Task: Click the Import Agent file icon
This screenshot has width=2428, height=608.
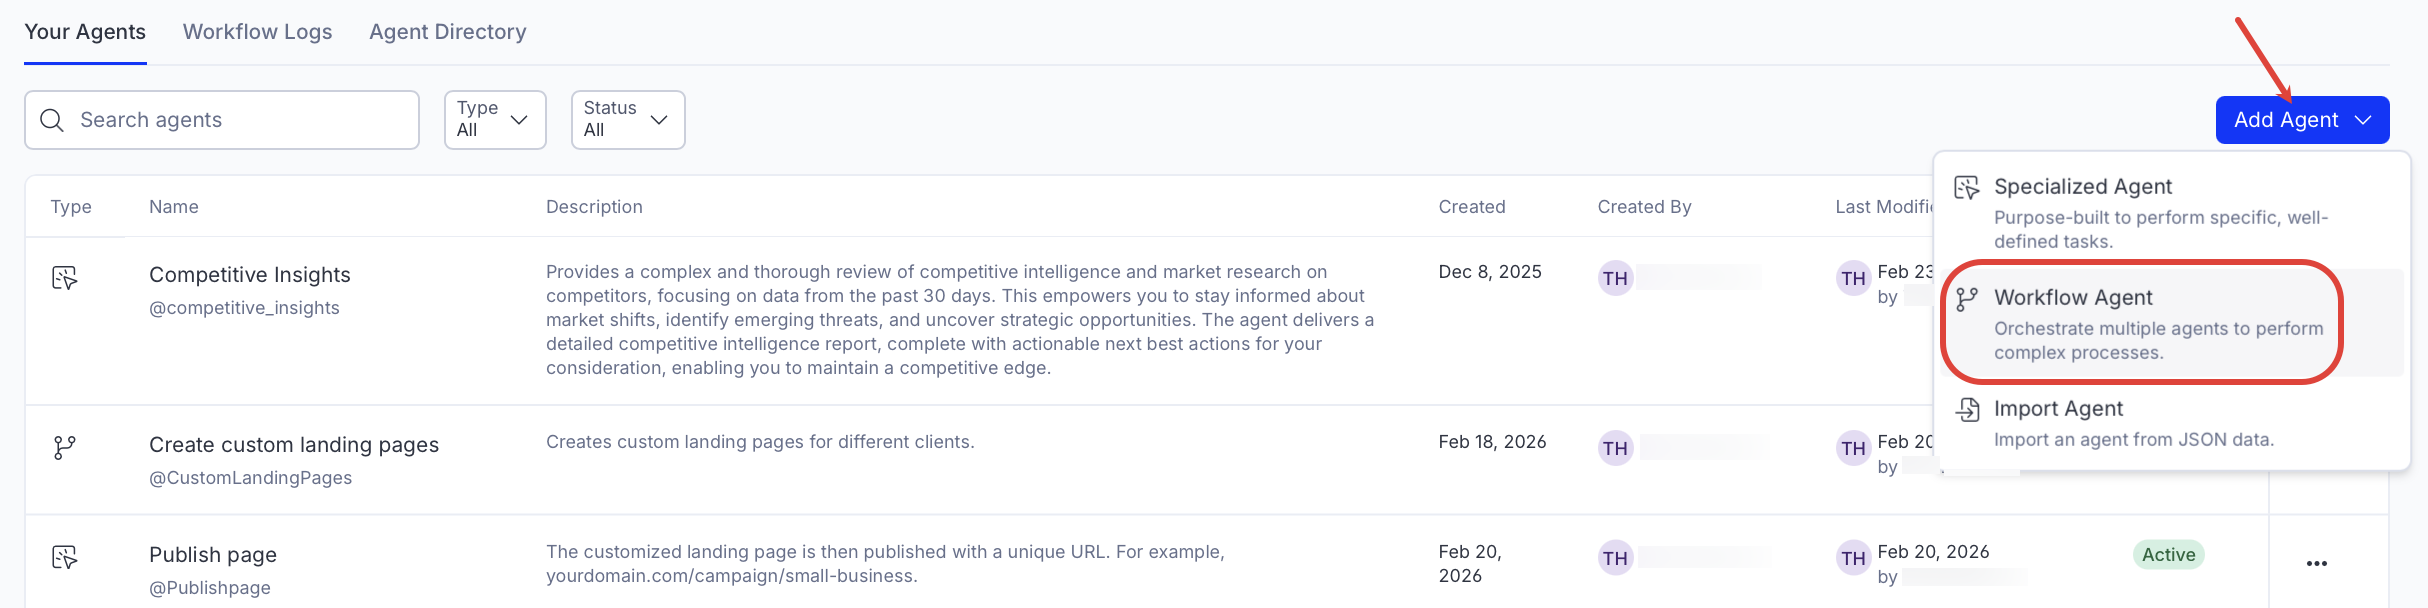Action: 1967,409
